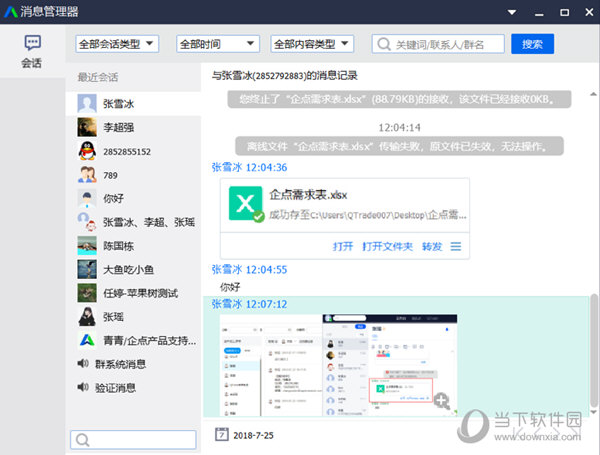The image size is (600, 455).
Task: Click 任婷-苹果树测试 avatar picture
Action: (87, 293)
